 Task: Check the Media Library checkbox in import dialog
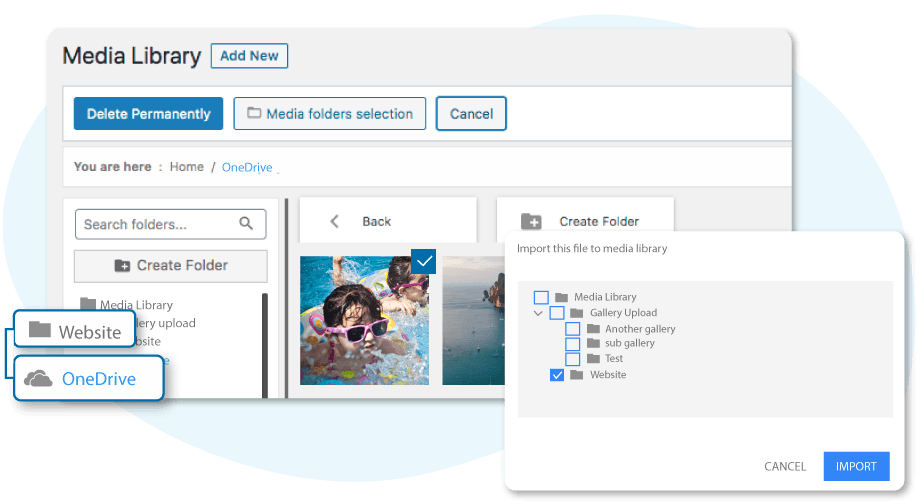coord(541,297)
